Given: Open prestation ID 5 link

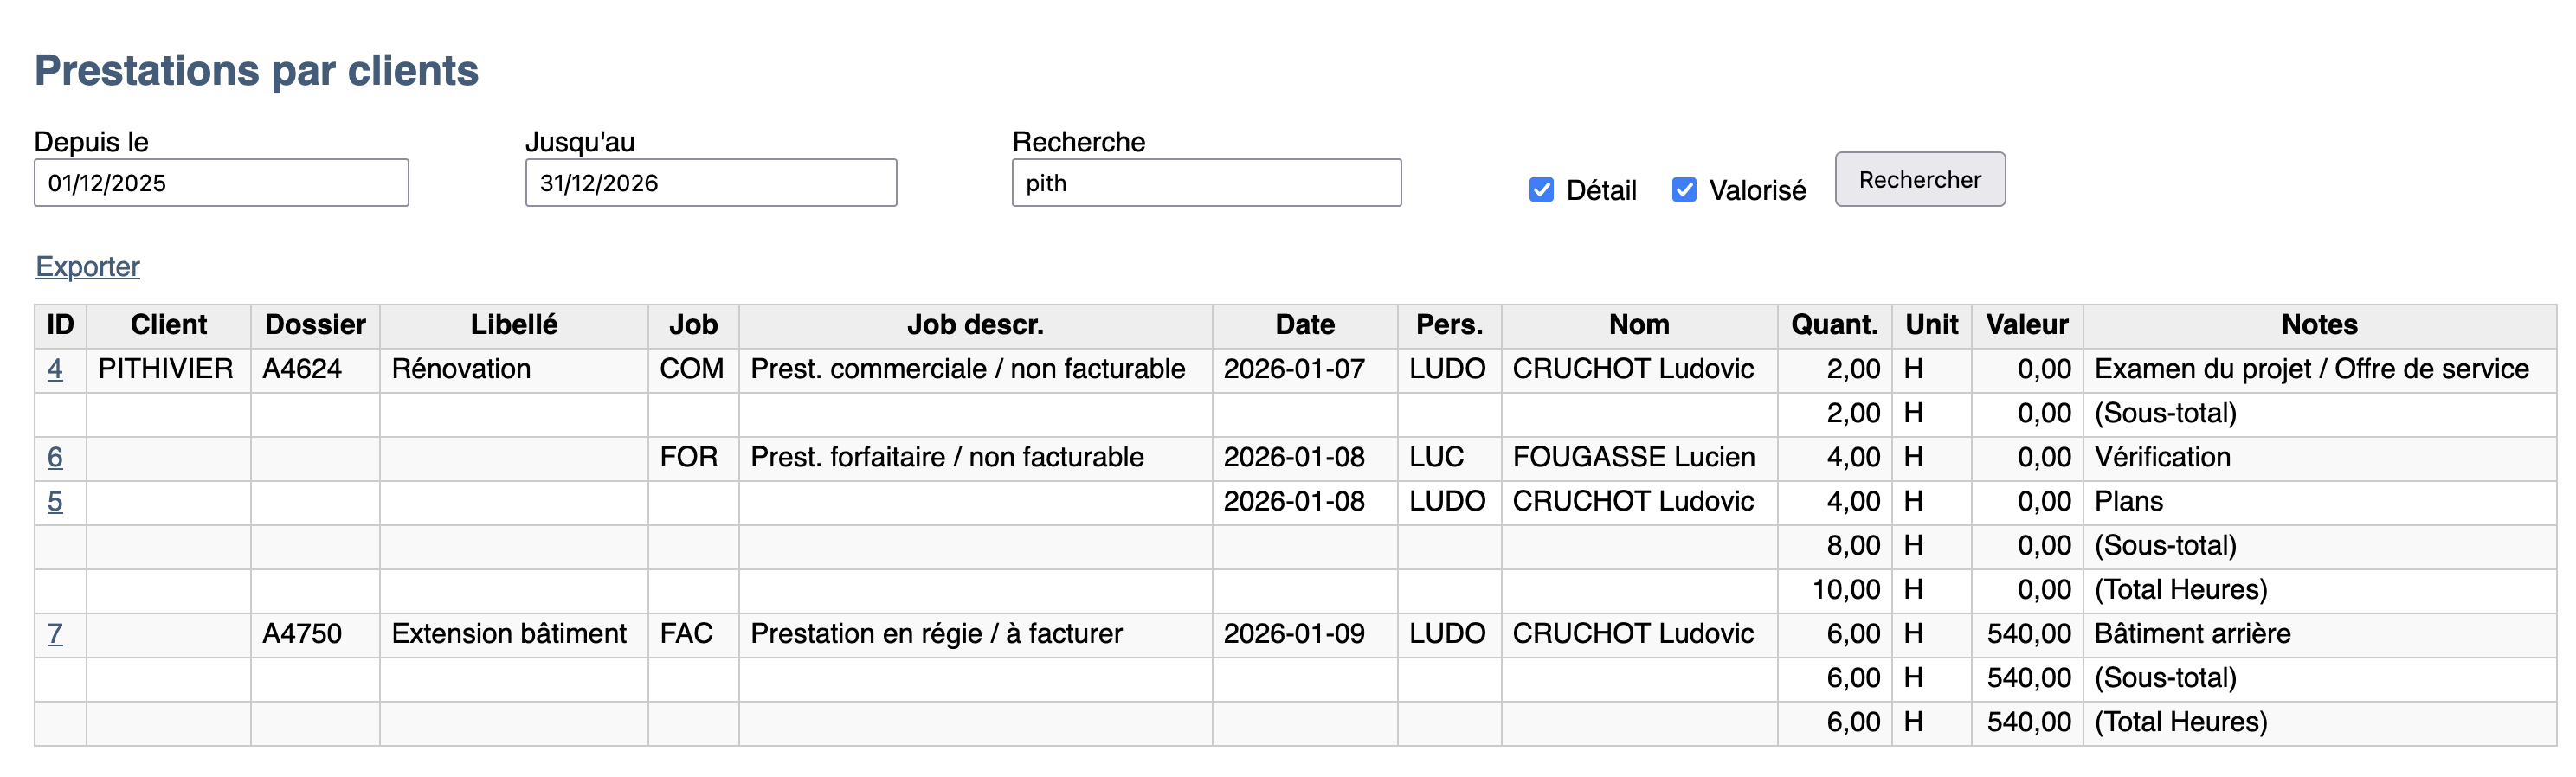Looking at the screenshot, I should click(x=55, y=501).
